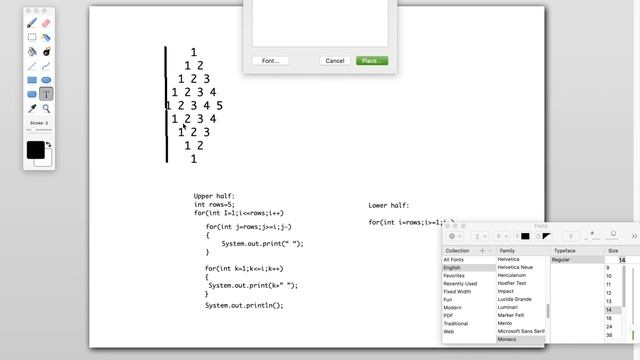Choose Herculanum font family
640x360 pixels.
[521, 276]
